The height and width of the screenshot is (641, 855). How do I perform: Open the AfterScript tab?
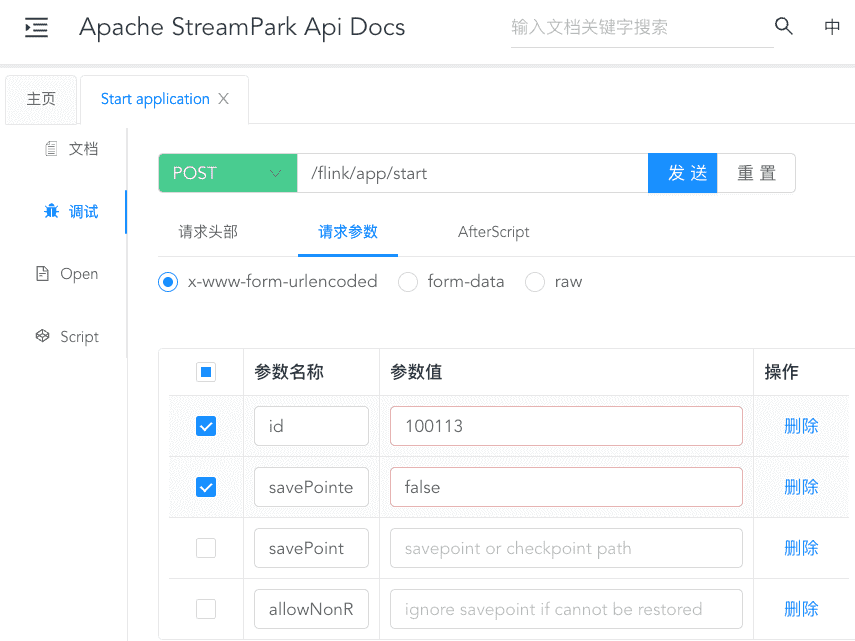(x=493, y=232)
